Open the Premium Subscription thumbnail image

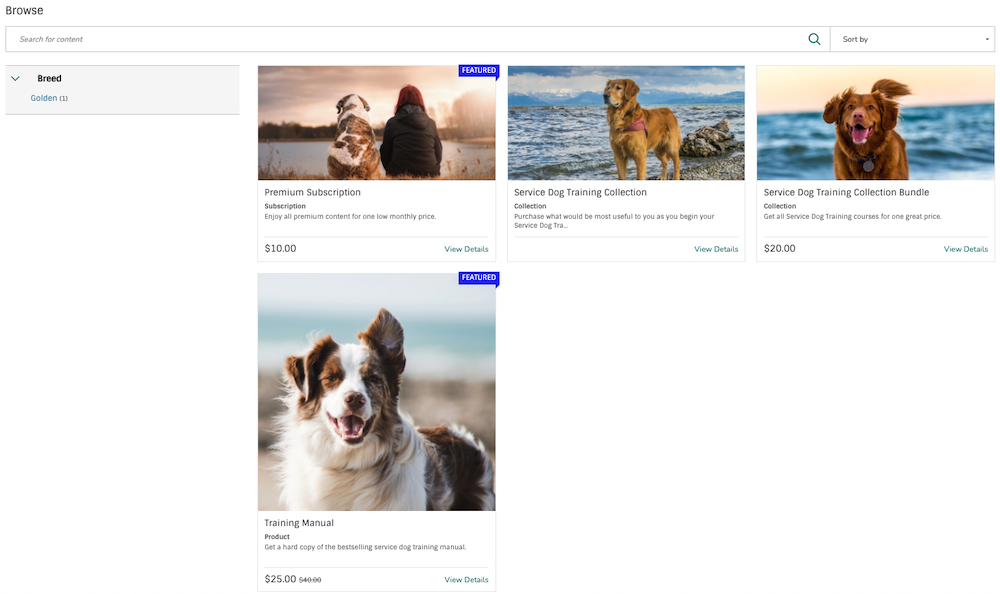tap(376, 122)
